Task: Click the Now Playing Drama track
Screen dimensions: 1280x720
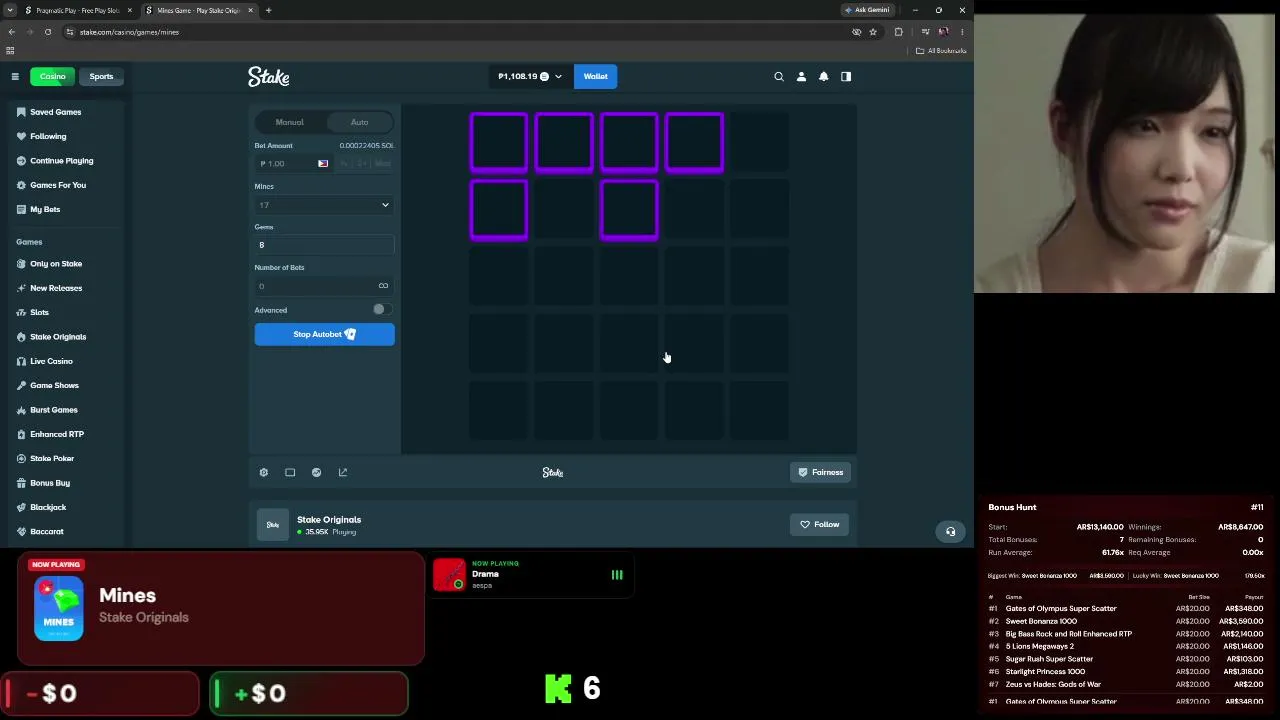Action: pos(532,575)
